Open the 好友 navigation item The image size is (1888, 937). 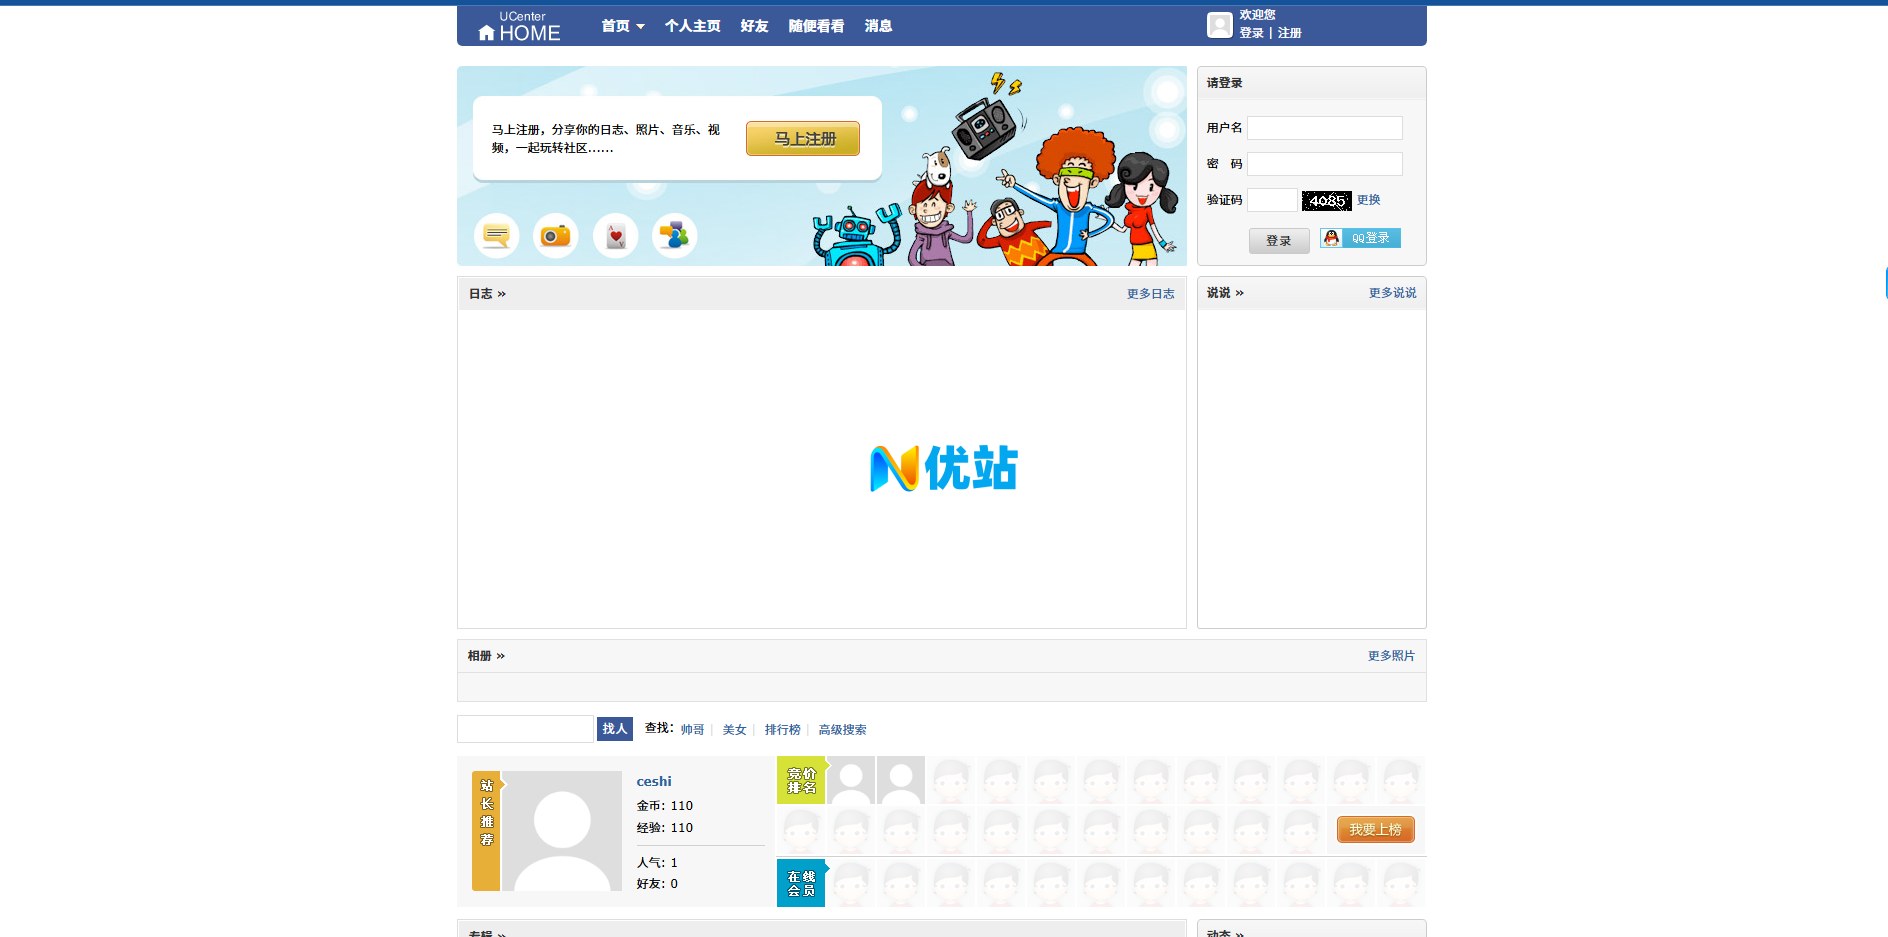point(754,26)
